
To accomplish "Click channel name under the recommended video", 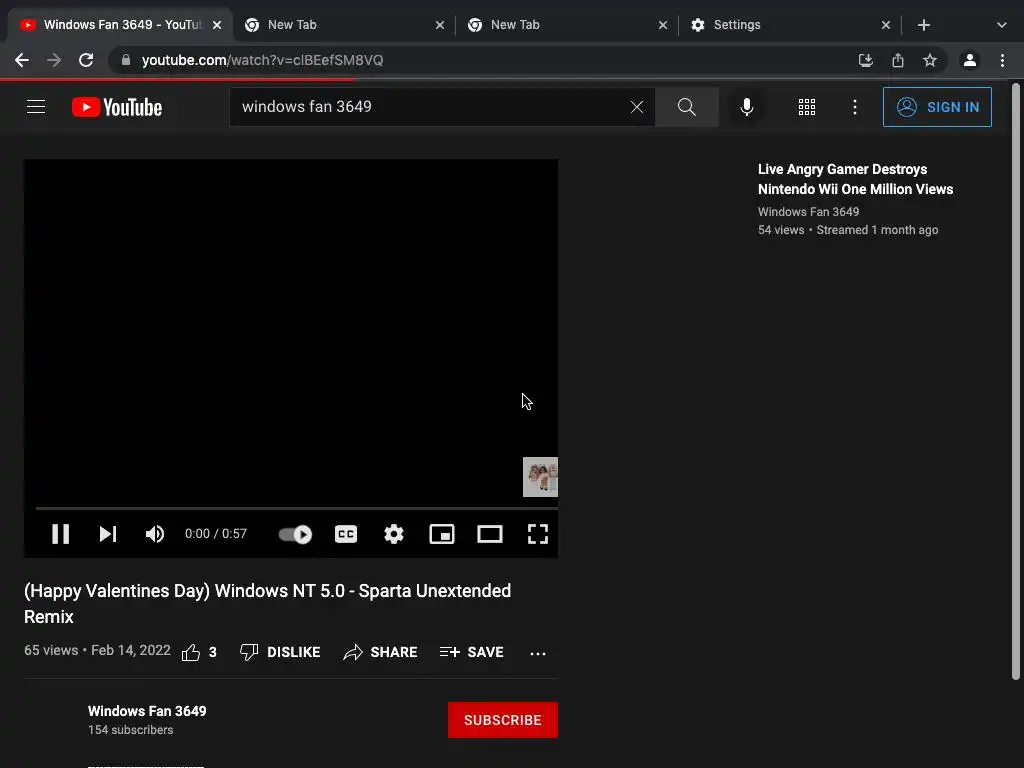I will [808, 212].
